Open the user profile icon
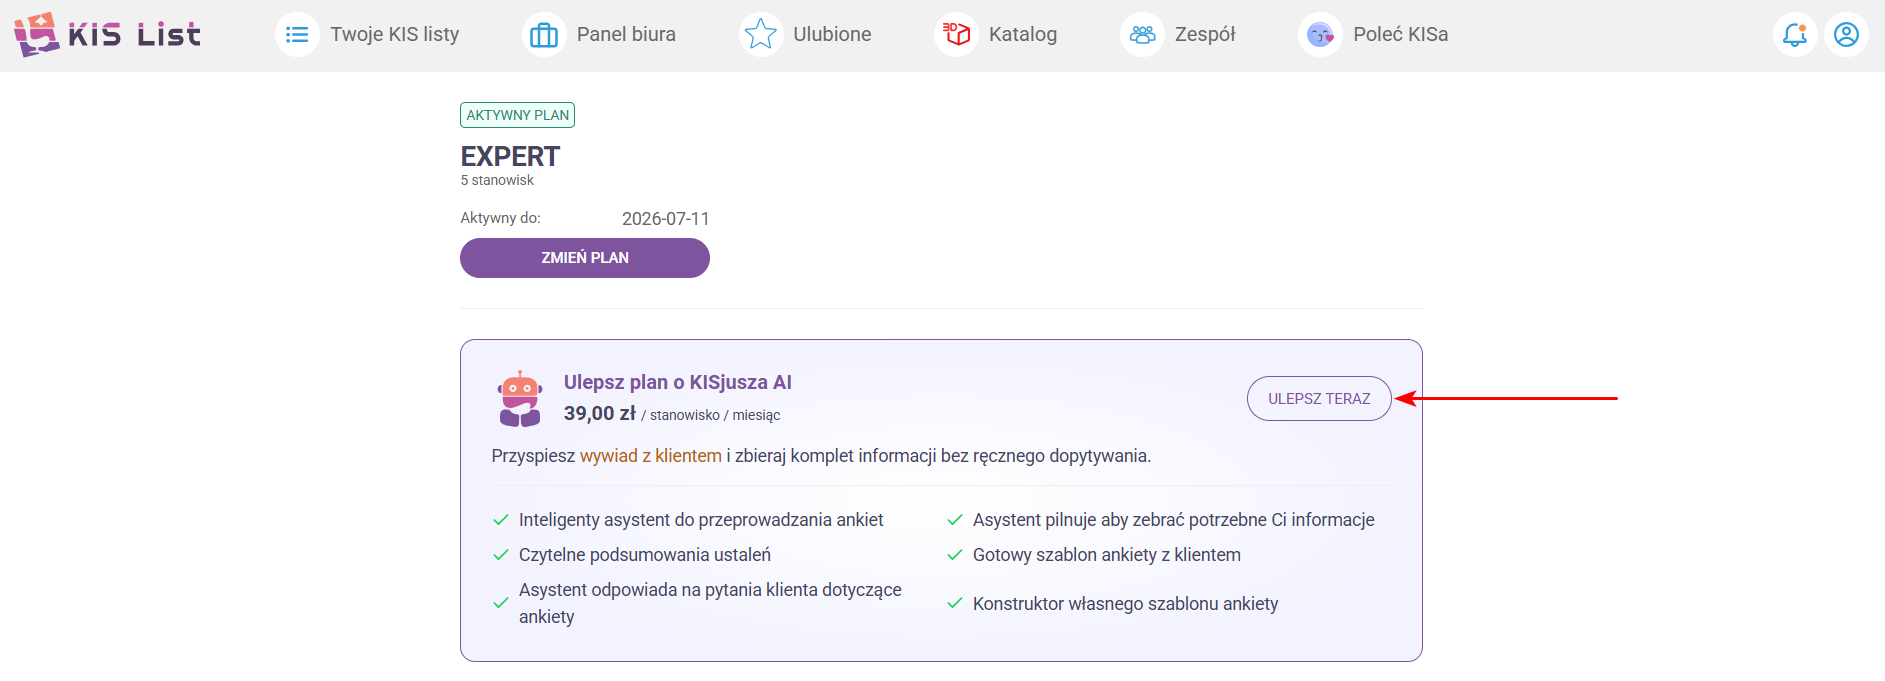 point(1846,35)
